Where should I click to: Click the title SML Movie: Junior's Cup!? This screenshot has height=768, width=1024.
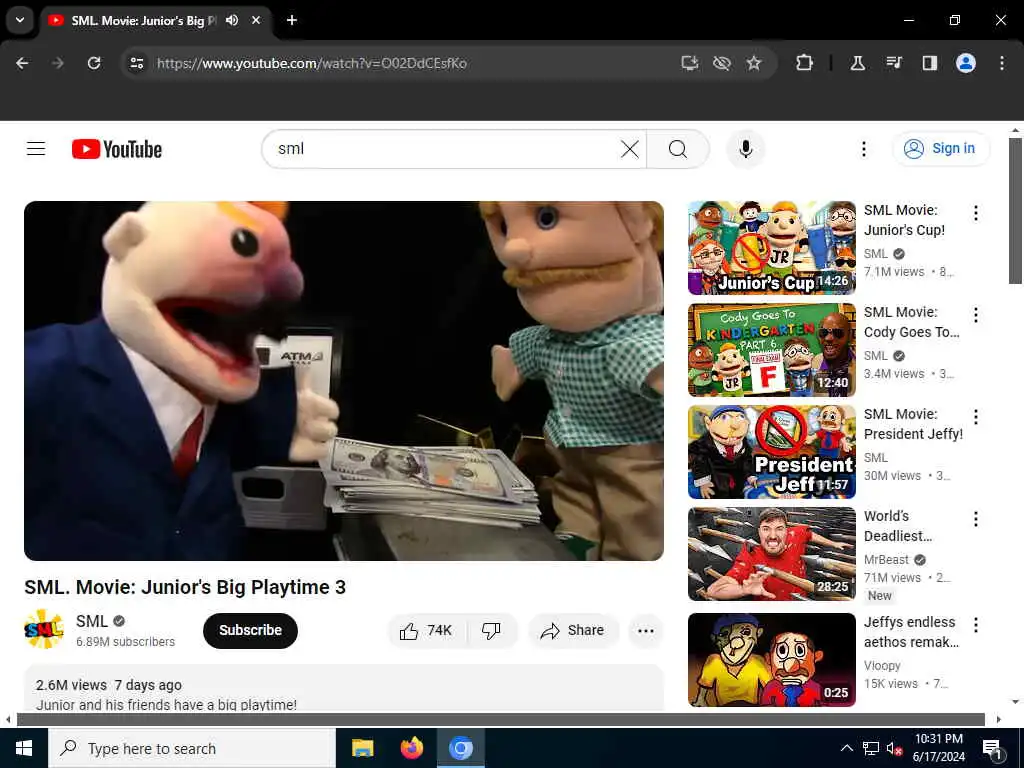coord(904,220)
